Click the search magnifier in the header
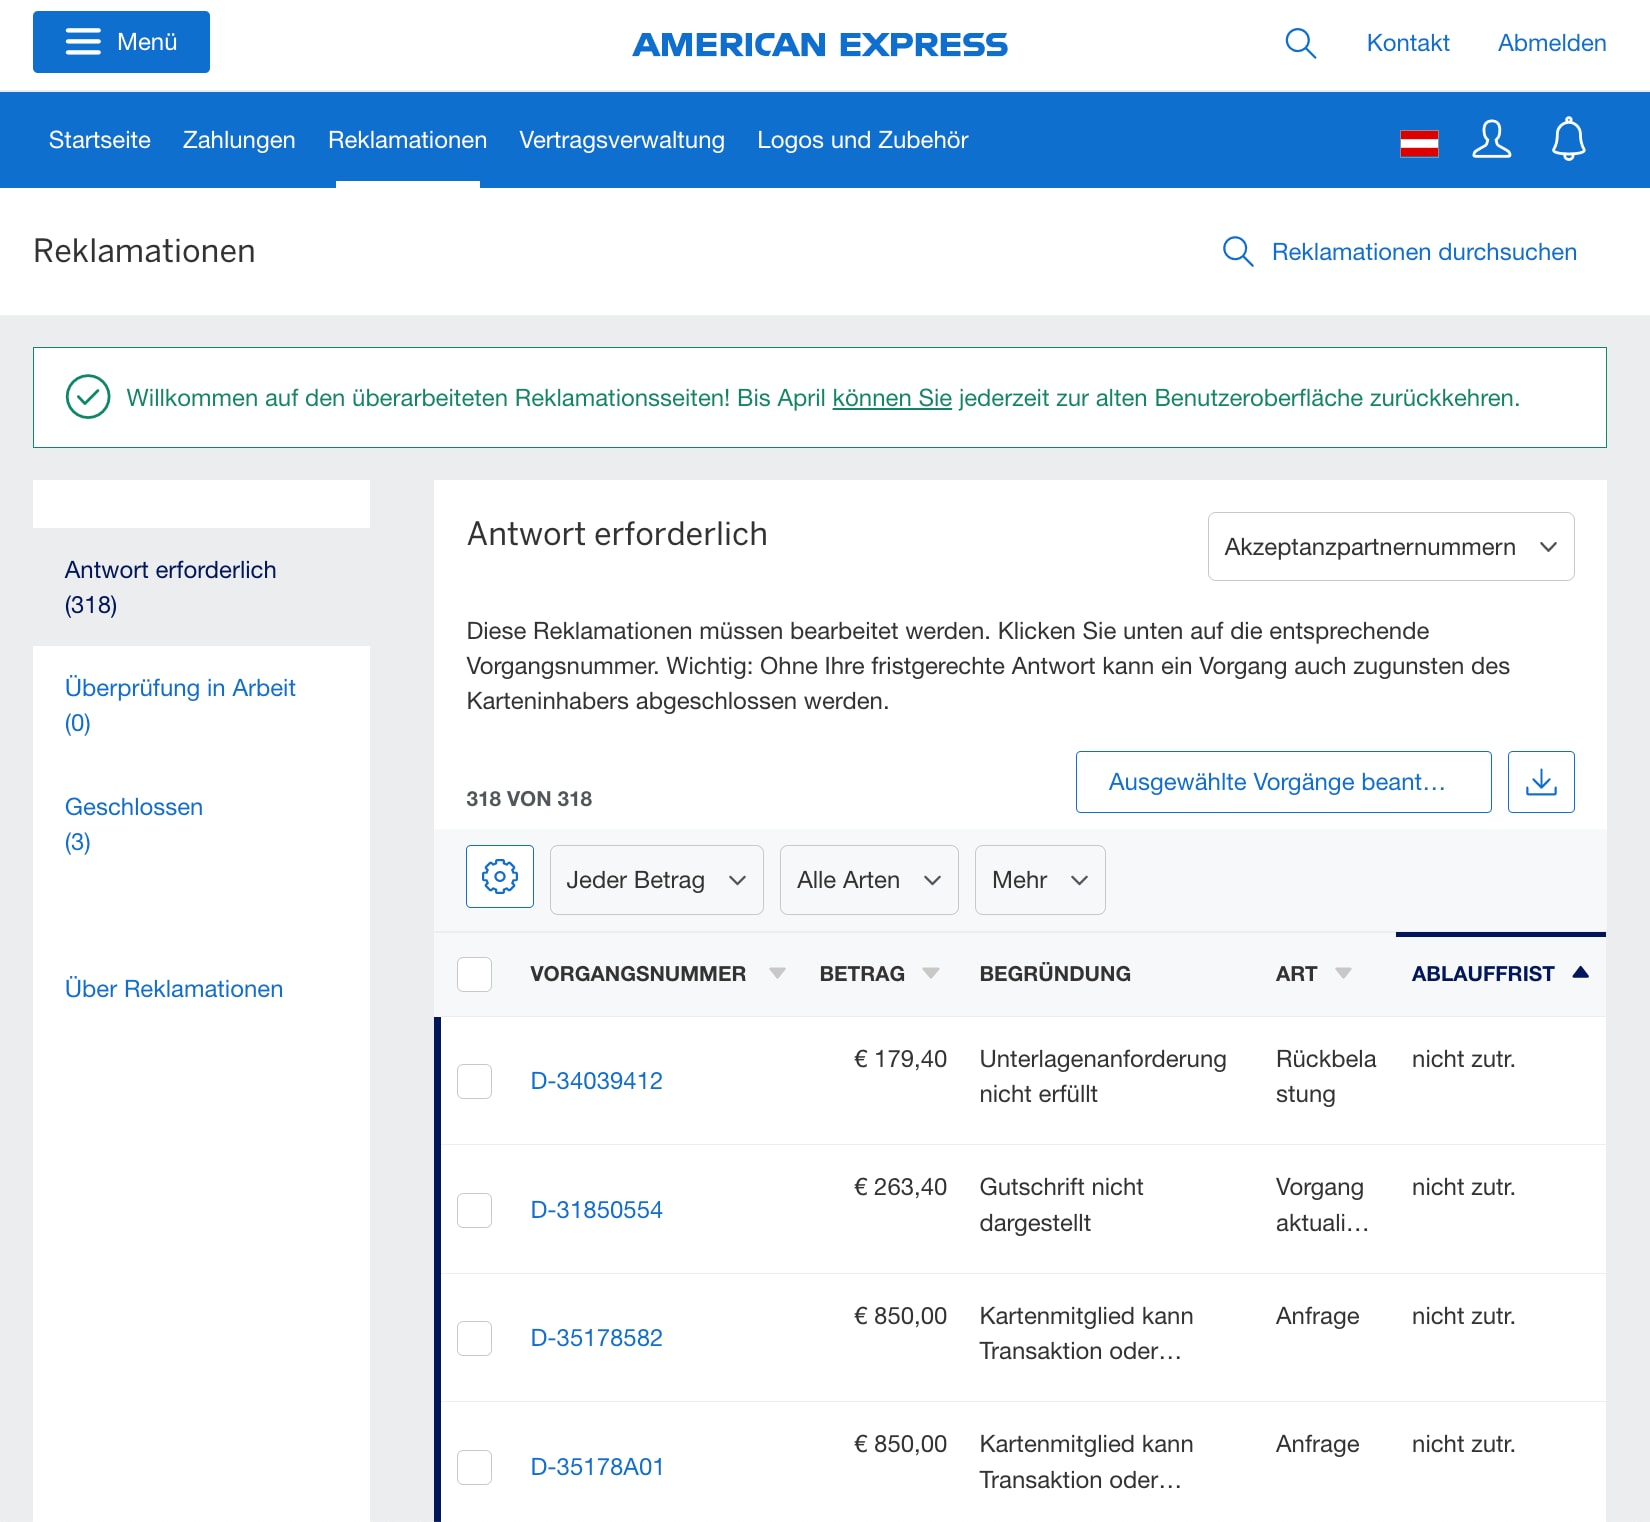This screenshot has width=1650, height=1522. [x=1300, y=43]
